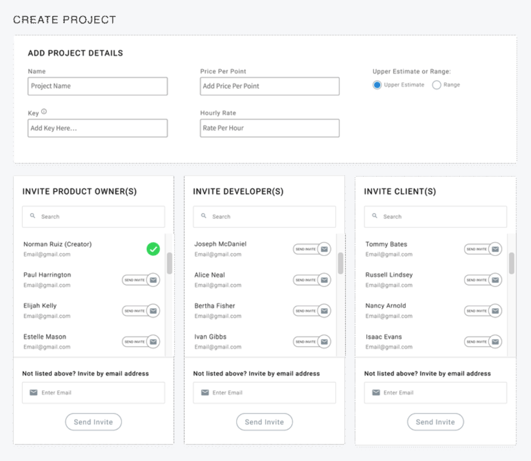The image size is (531, 461).
Task: Click search magnifier in Invite Developer(s) panel
Action: pos(204,216)
